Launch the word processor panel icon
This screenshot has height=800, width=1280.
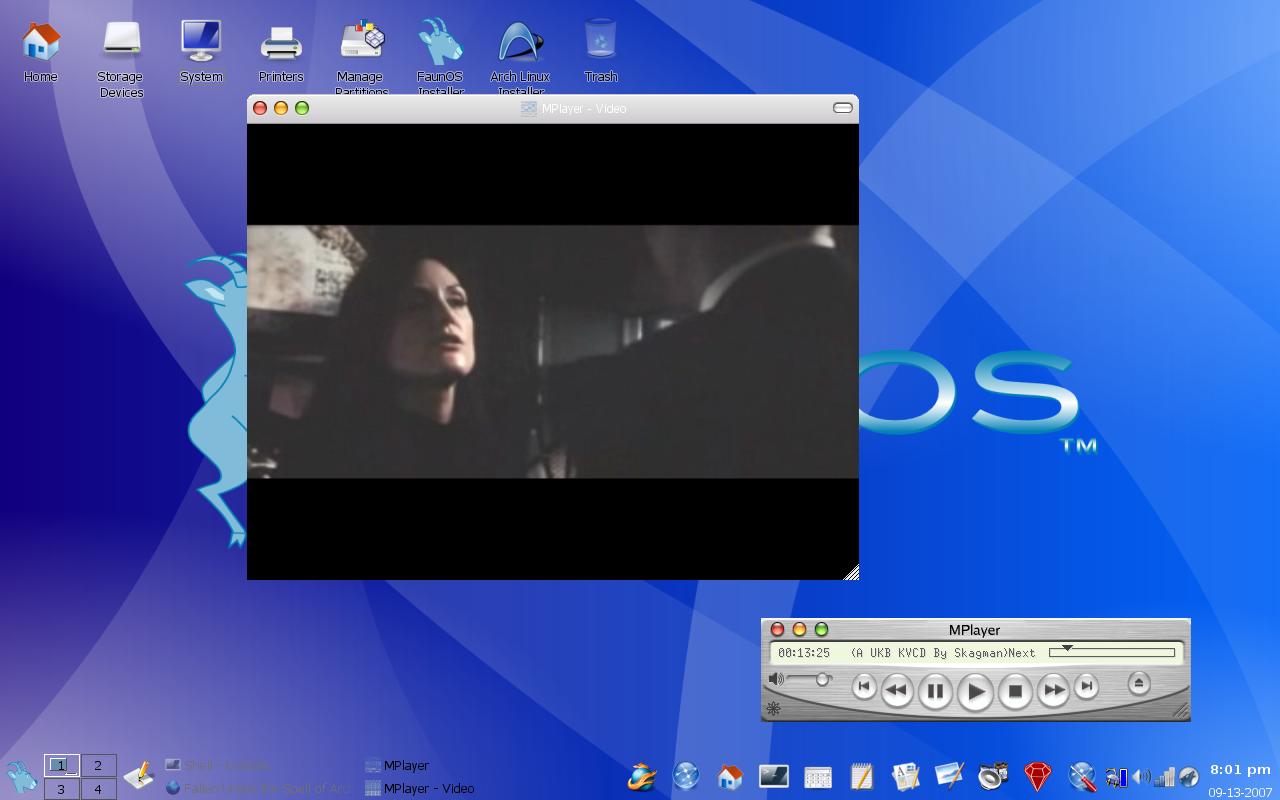906,776
